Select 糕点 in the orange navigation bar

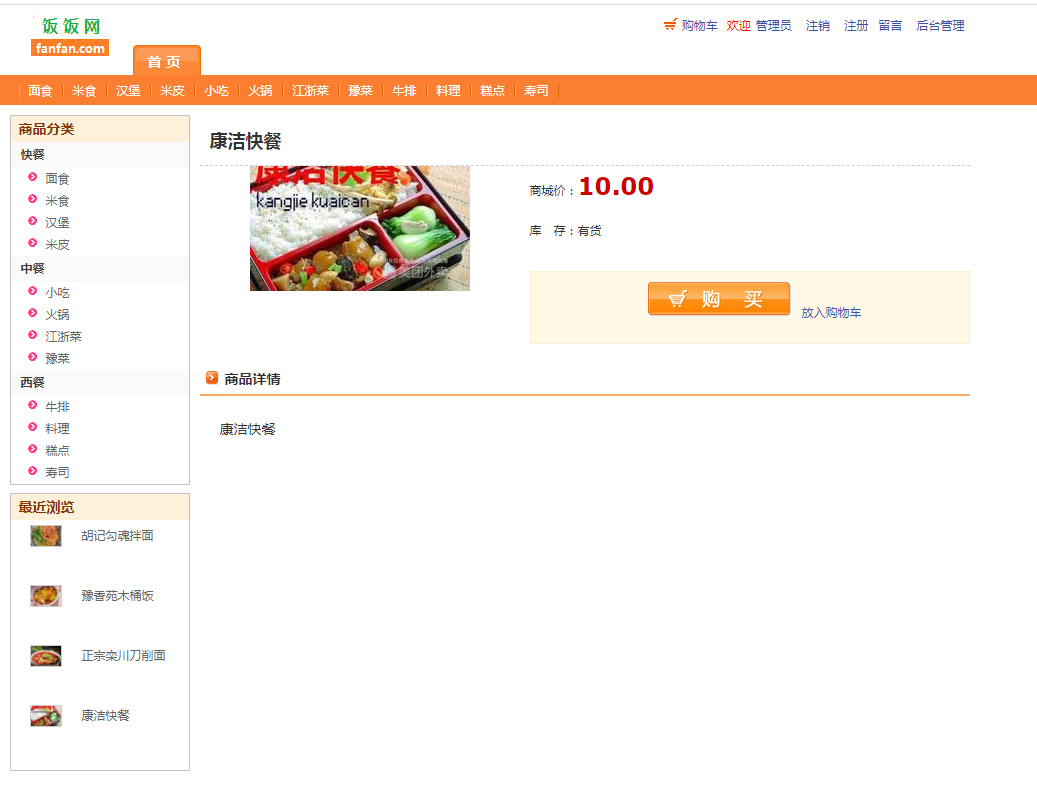492,91
